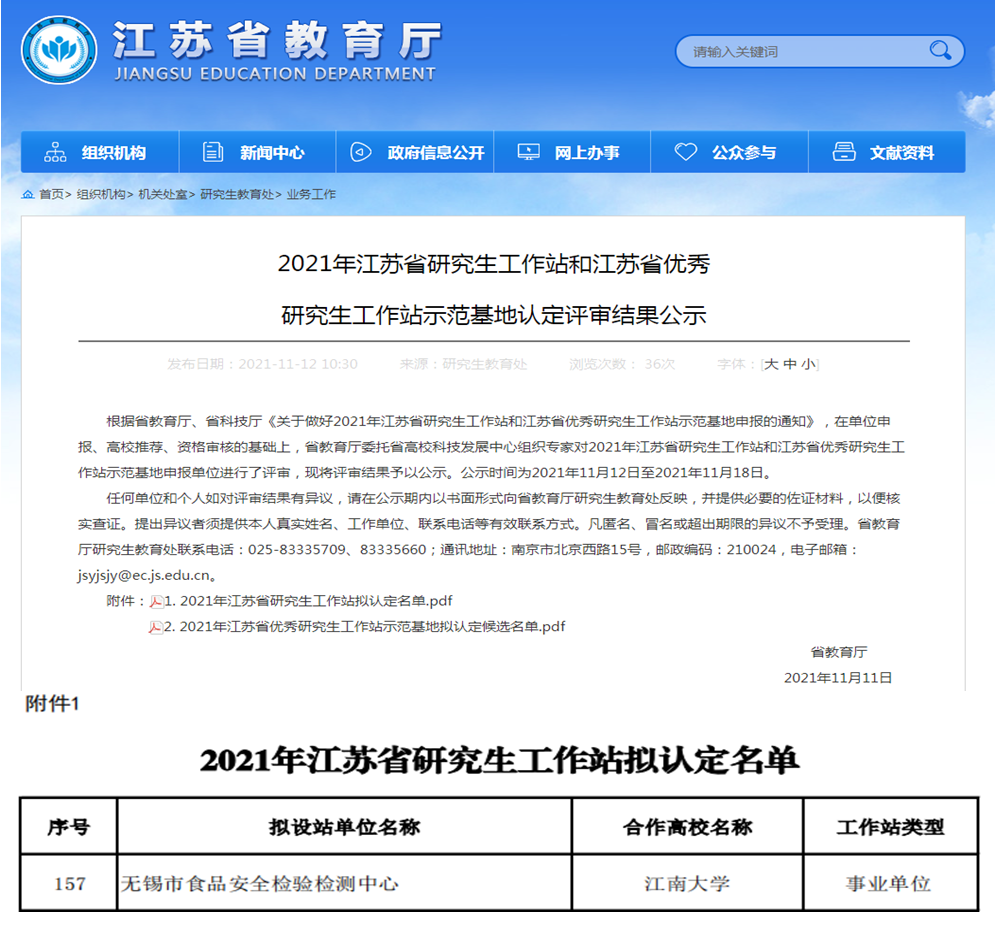
Task: Click the 工作站类型 column header
Action: point(890,827)
